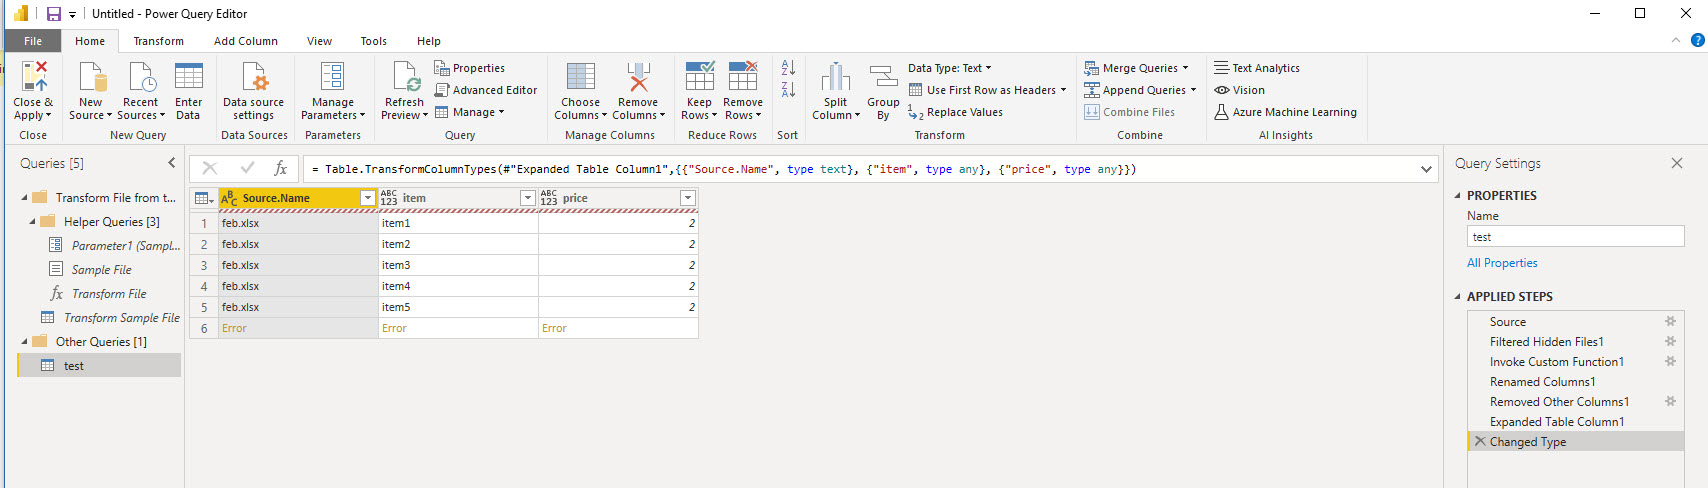1708x488 pixels.
Task: Click the All Properties link
Action: coord(1502,263)
